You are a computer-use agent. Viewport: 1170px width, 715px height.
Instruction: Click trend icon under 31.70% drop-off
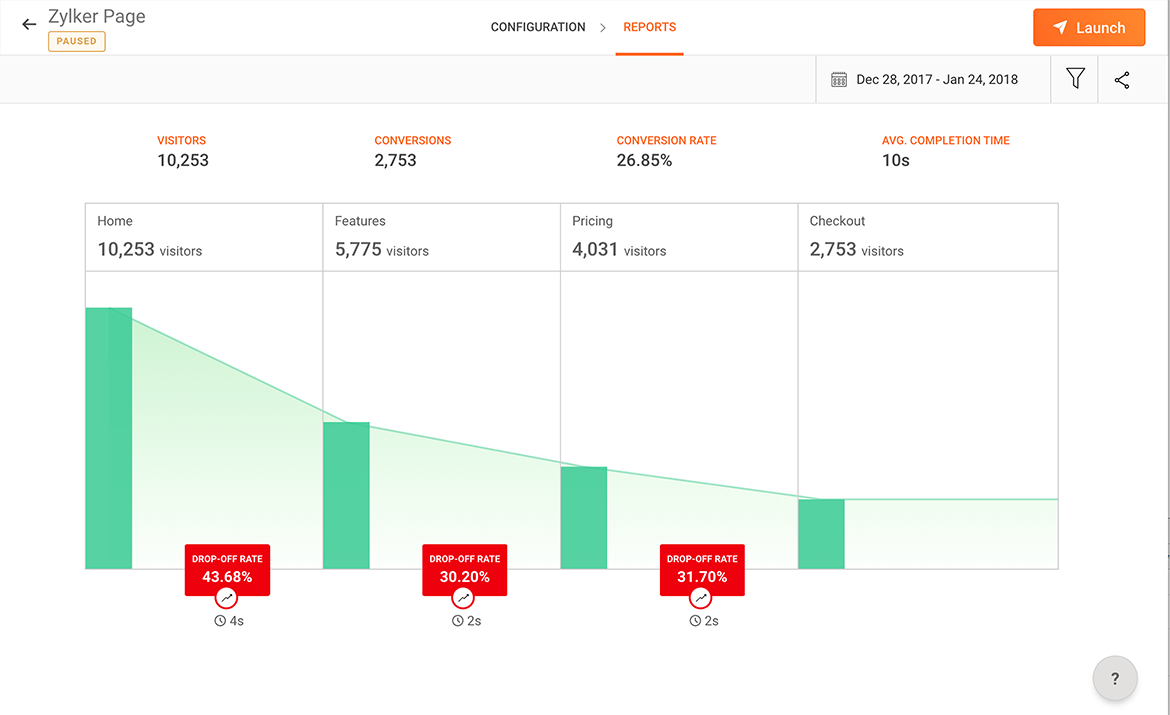(x=702, y=598)
